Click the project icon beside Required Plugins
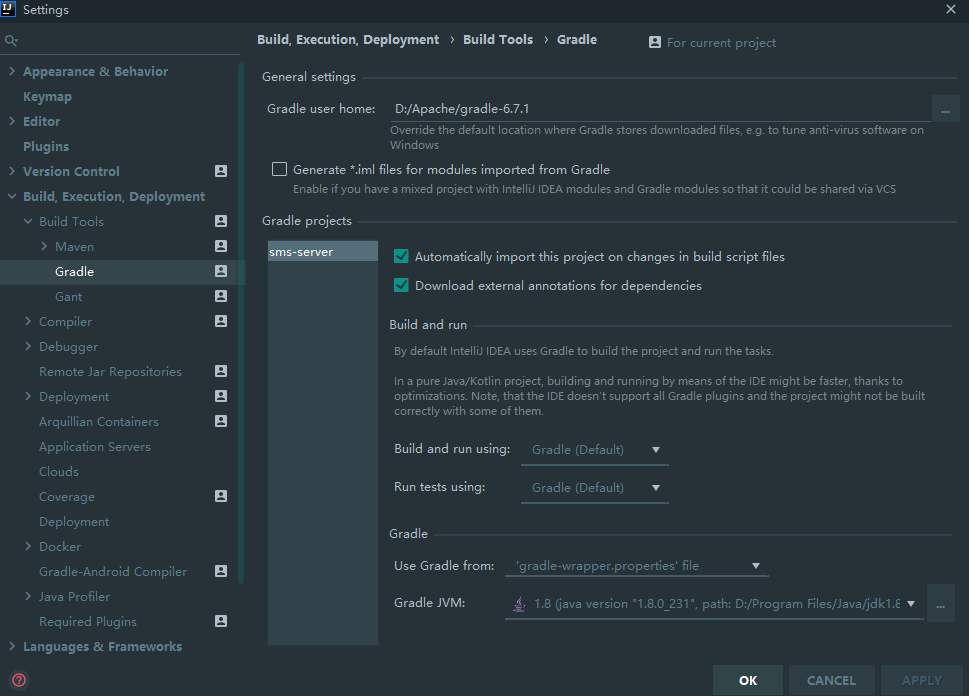This screenshot has width=969, height=696. 221,621
